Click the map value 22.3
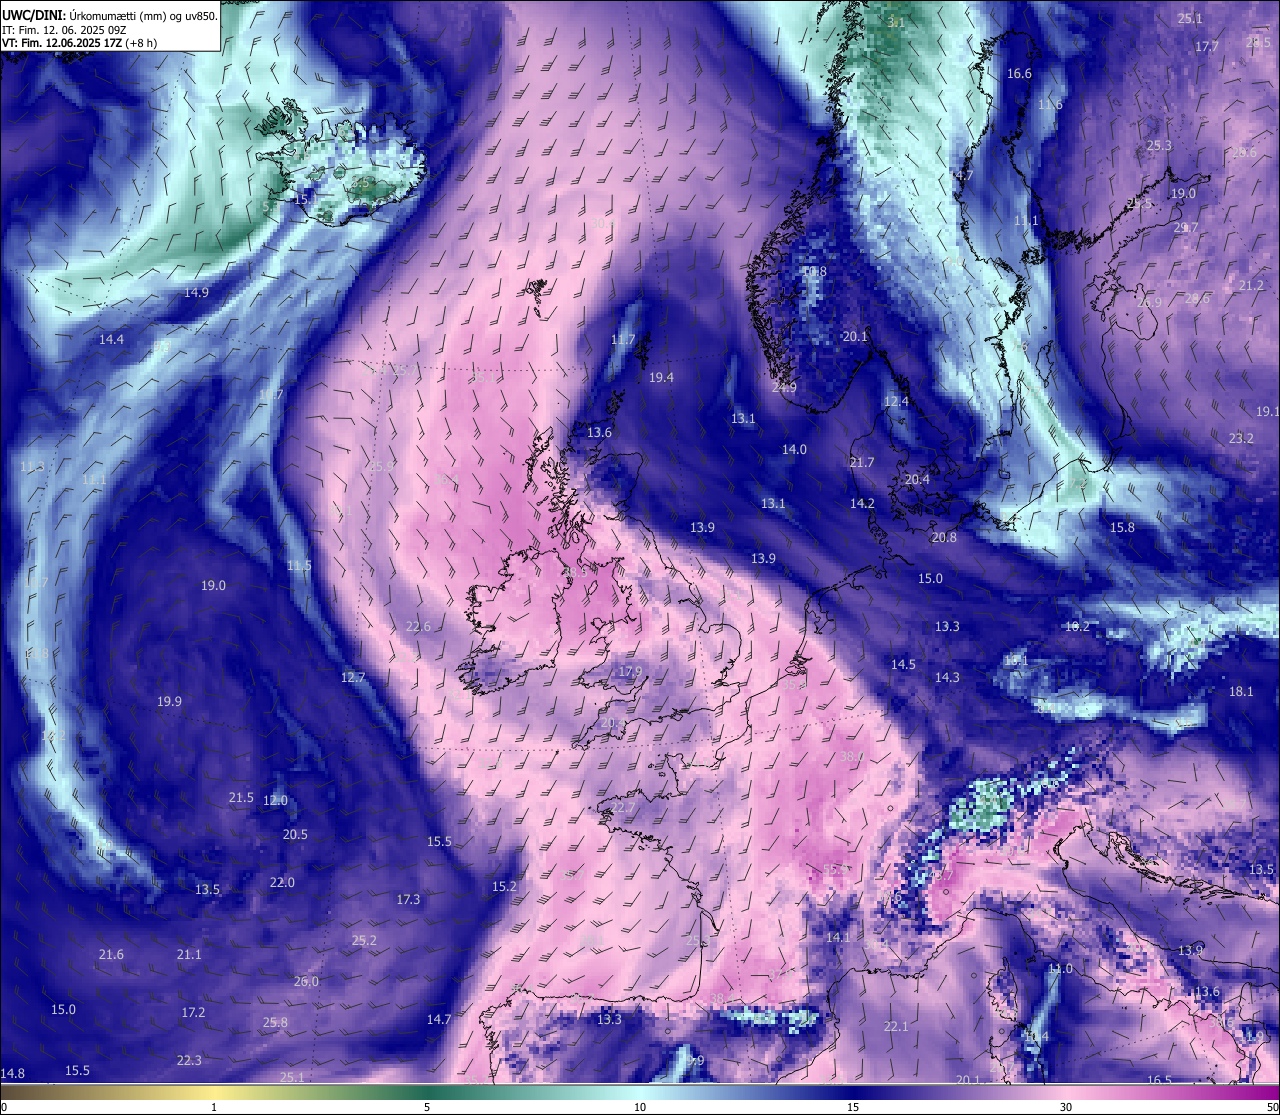 (189, 1061)
